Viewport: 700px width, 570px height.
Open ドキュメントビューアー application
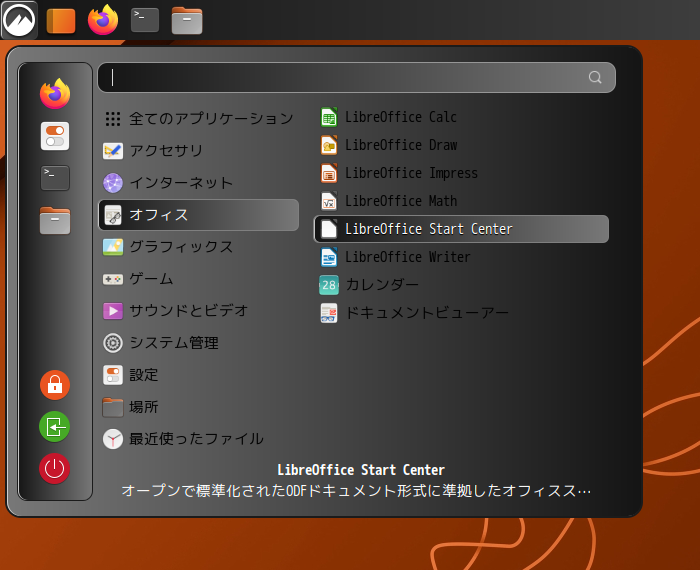(462, 313)
